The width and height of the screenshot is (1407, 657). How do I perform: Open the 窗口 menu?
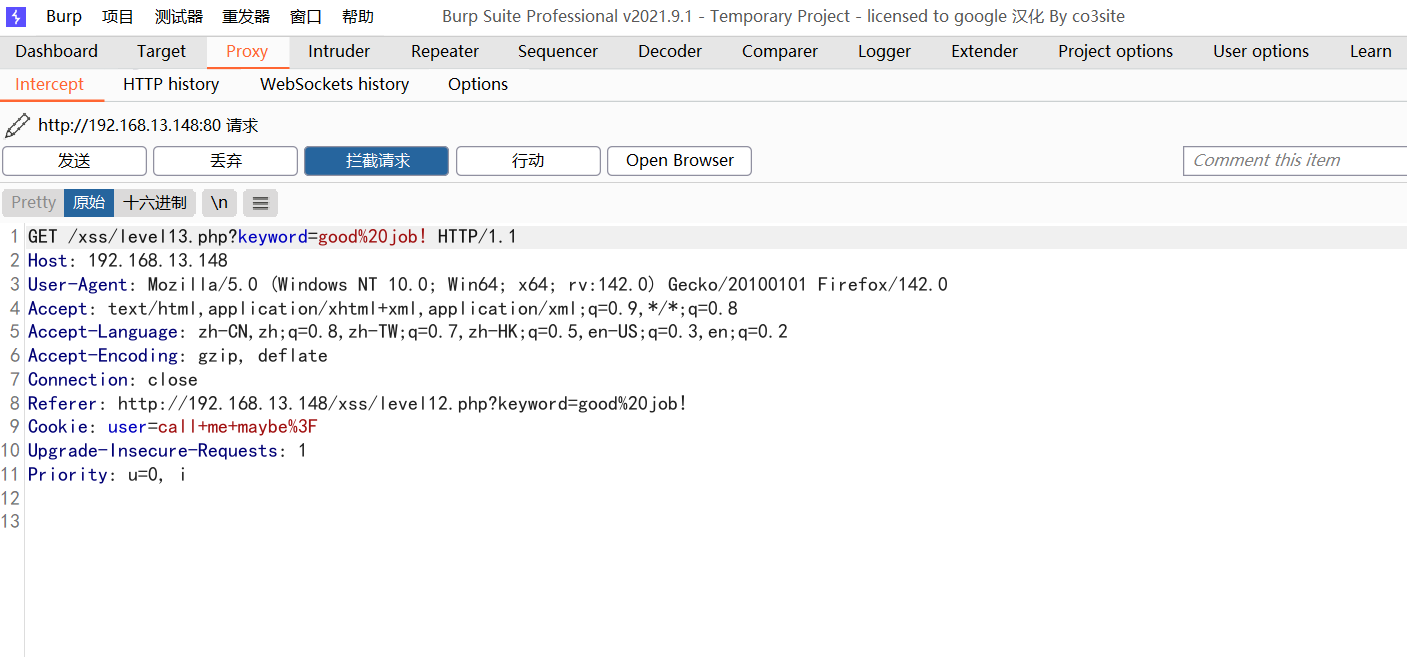click(306, 17)
